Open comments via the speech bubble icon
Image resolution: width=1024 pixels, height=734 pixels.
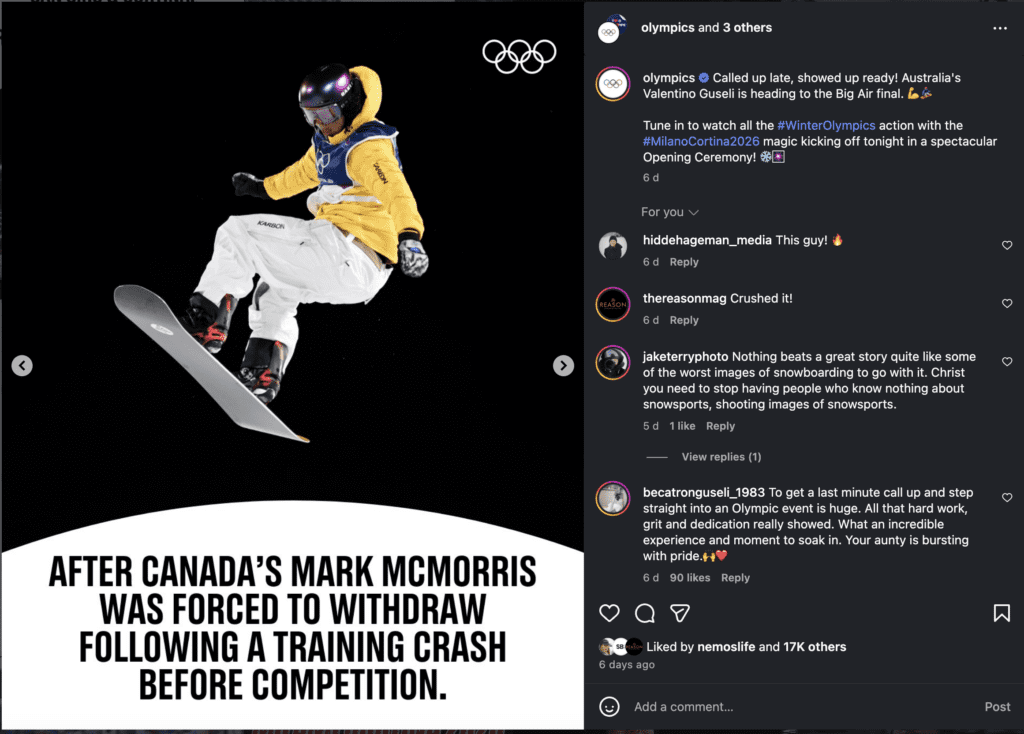click(x=645, y=613)
